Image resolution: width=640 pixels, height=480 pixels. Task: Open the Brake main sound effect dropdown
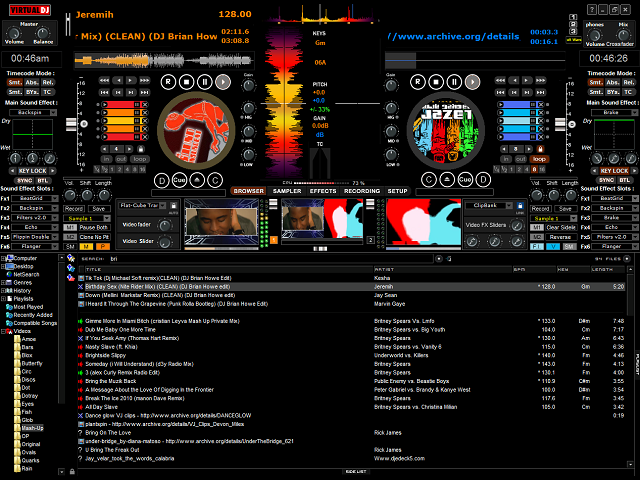[614, 112]
